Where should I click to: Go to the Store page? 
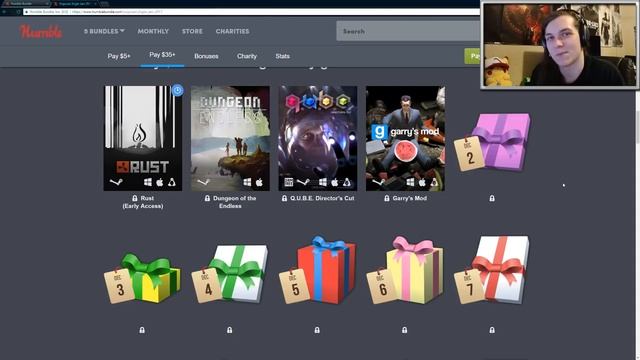tap(192, 31)
